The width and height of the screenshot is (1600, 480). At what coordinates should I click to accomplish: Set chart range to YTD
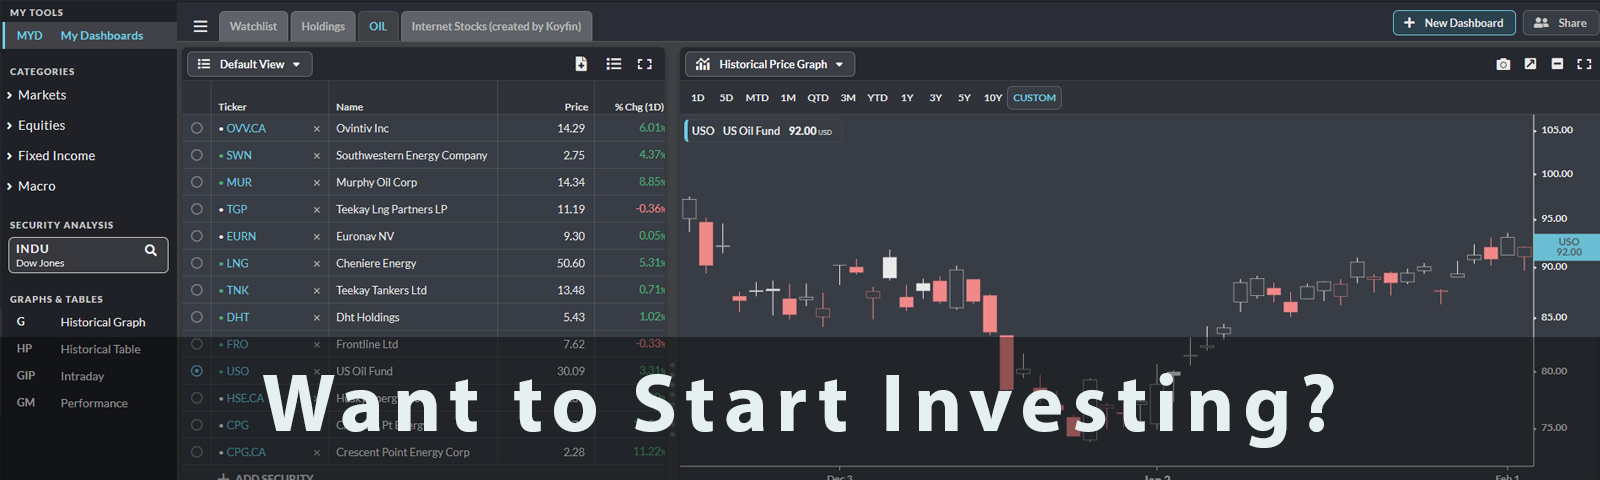(877, 98)
